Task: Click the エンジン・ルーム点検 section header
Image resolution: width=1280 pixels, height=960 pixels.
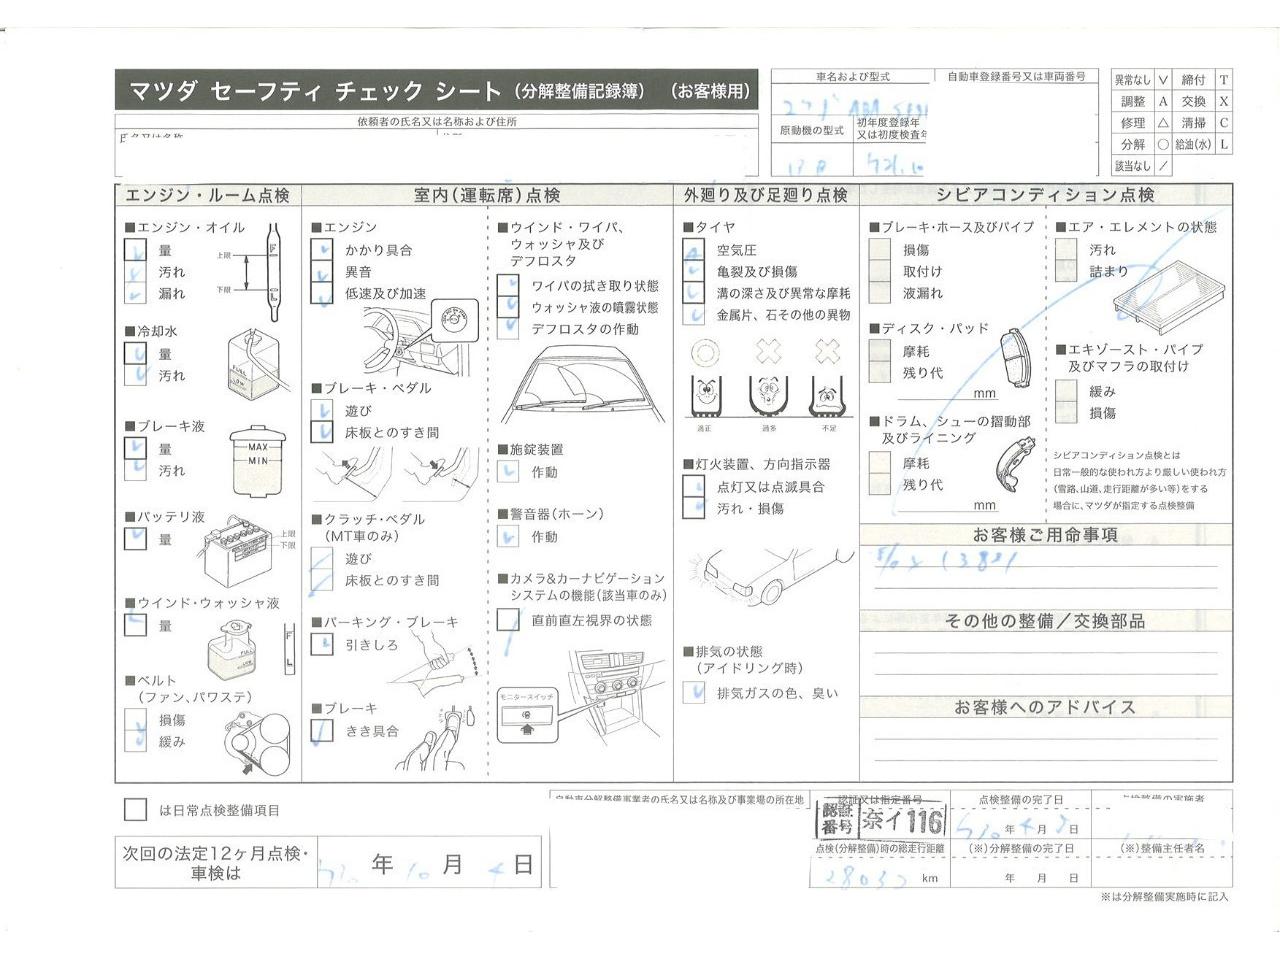Action: [208, 195]
